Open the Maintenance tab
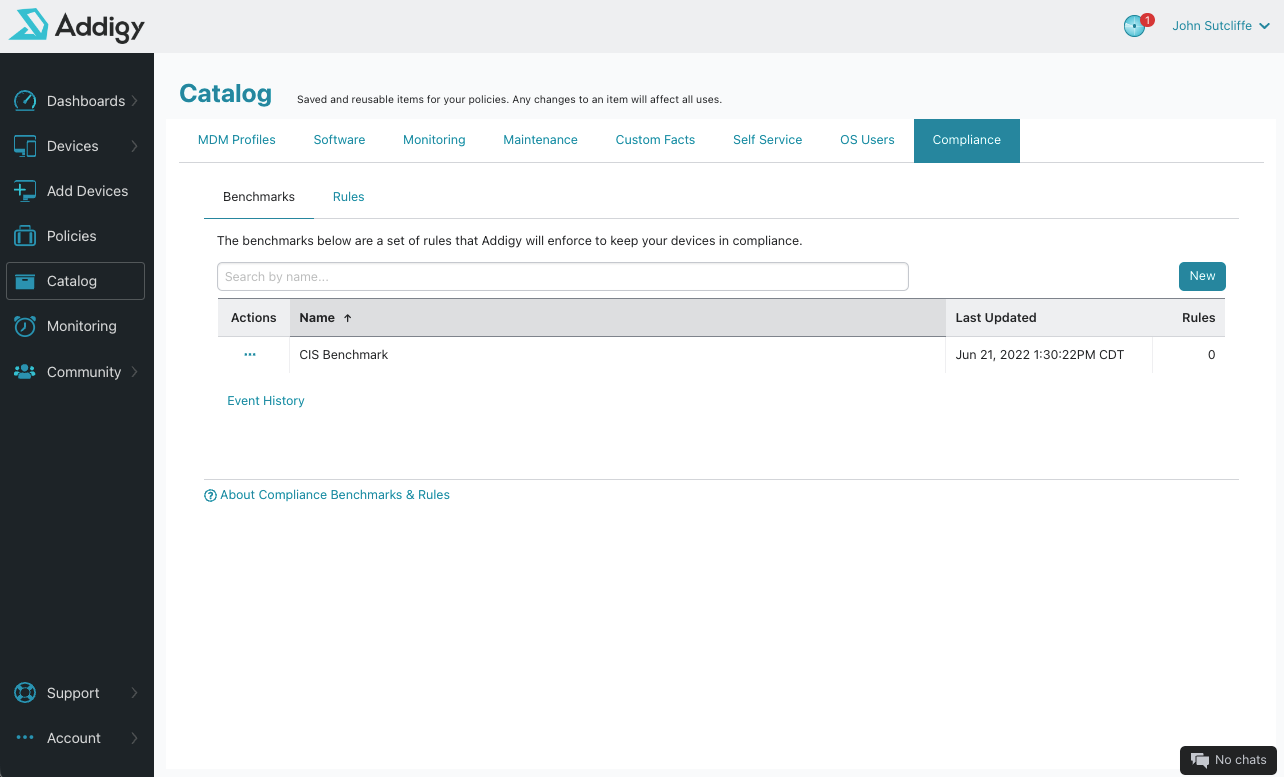 click(x=540, y=140)
